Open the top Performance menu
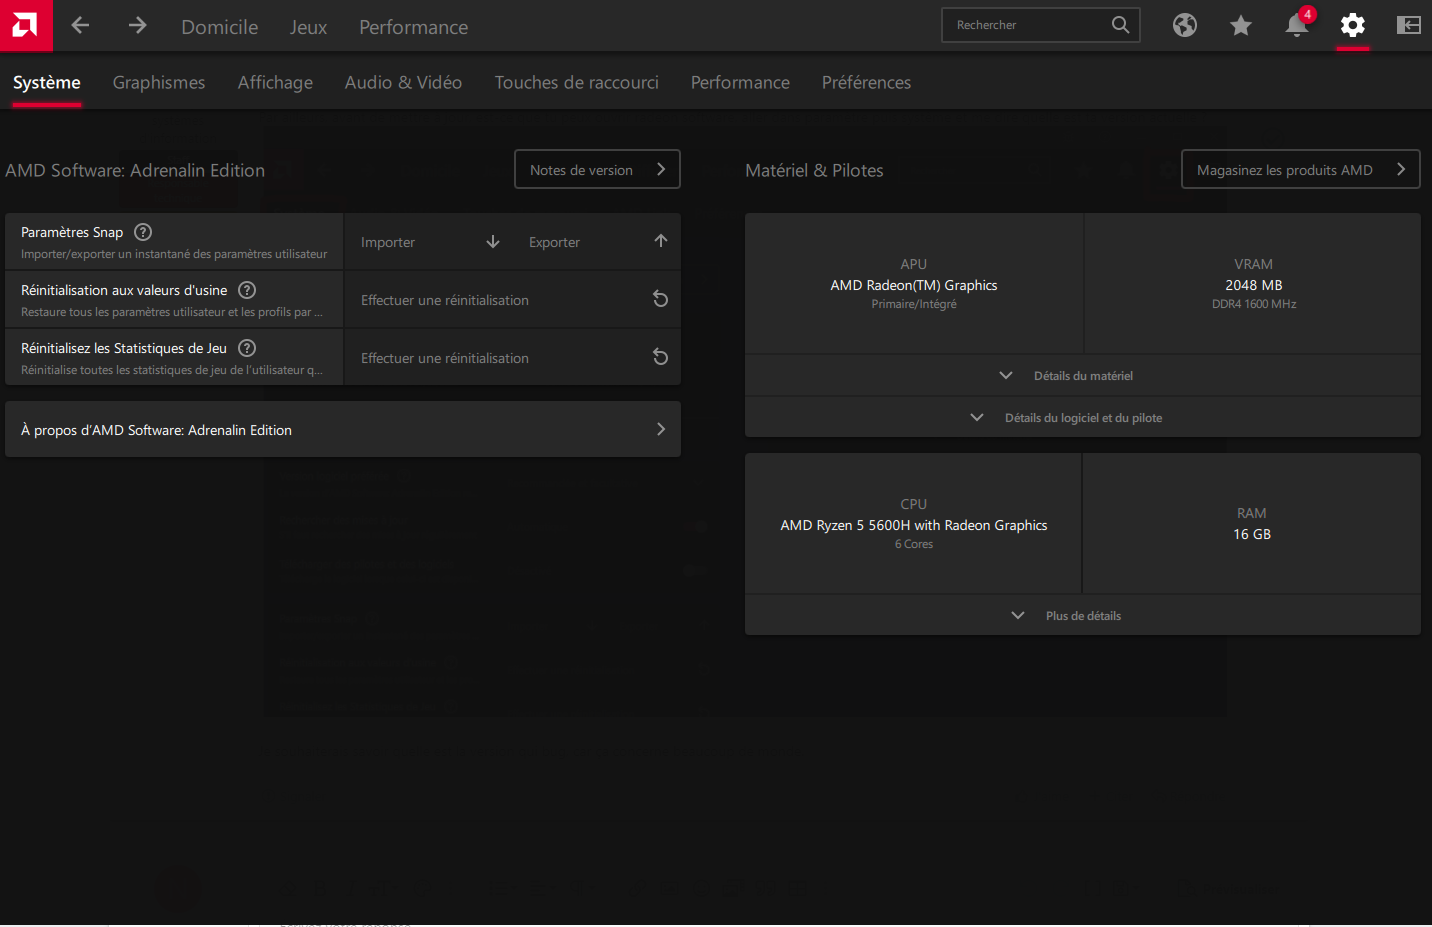Image resolution: width=1432 pixels, height=927 pixels. coord(414,27)
